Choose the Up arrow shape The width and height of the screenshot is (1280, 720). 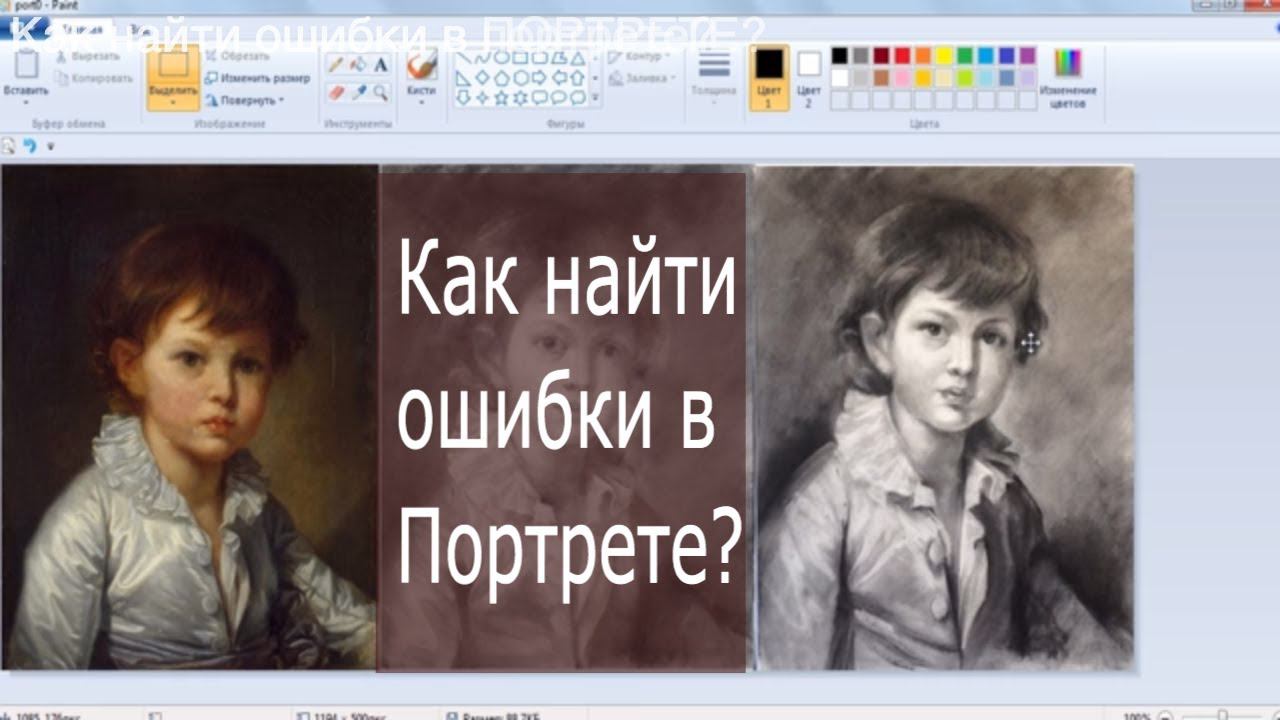[x=577, y=77]
